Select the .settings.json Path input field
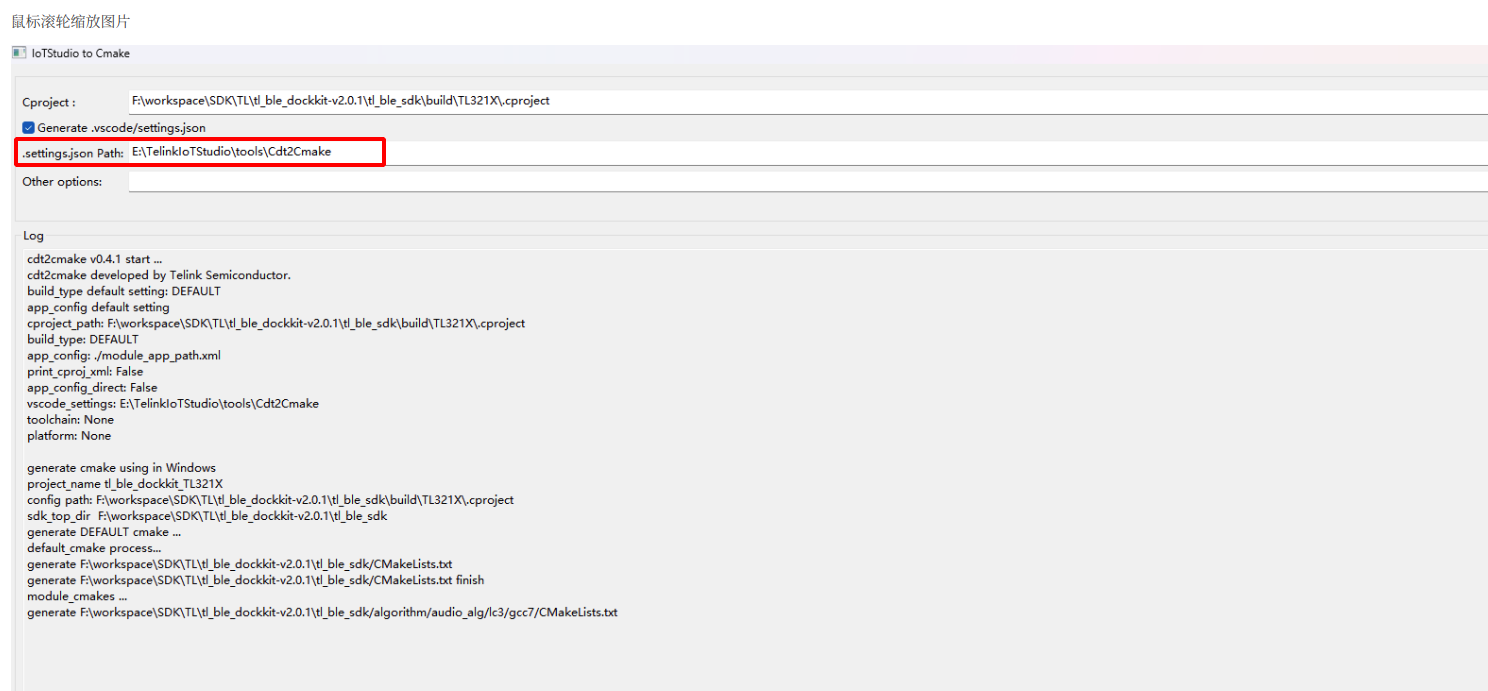1488x691 pixels. point(808,152)
